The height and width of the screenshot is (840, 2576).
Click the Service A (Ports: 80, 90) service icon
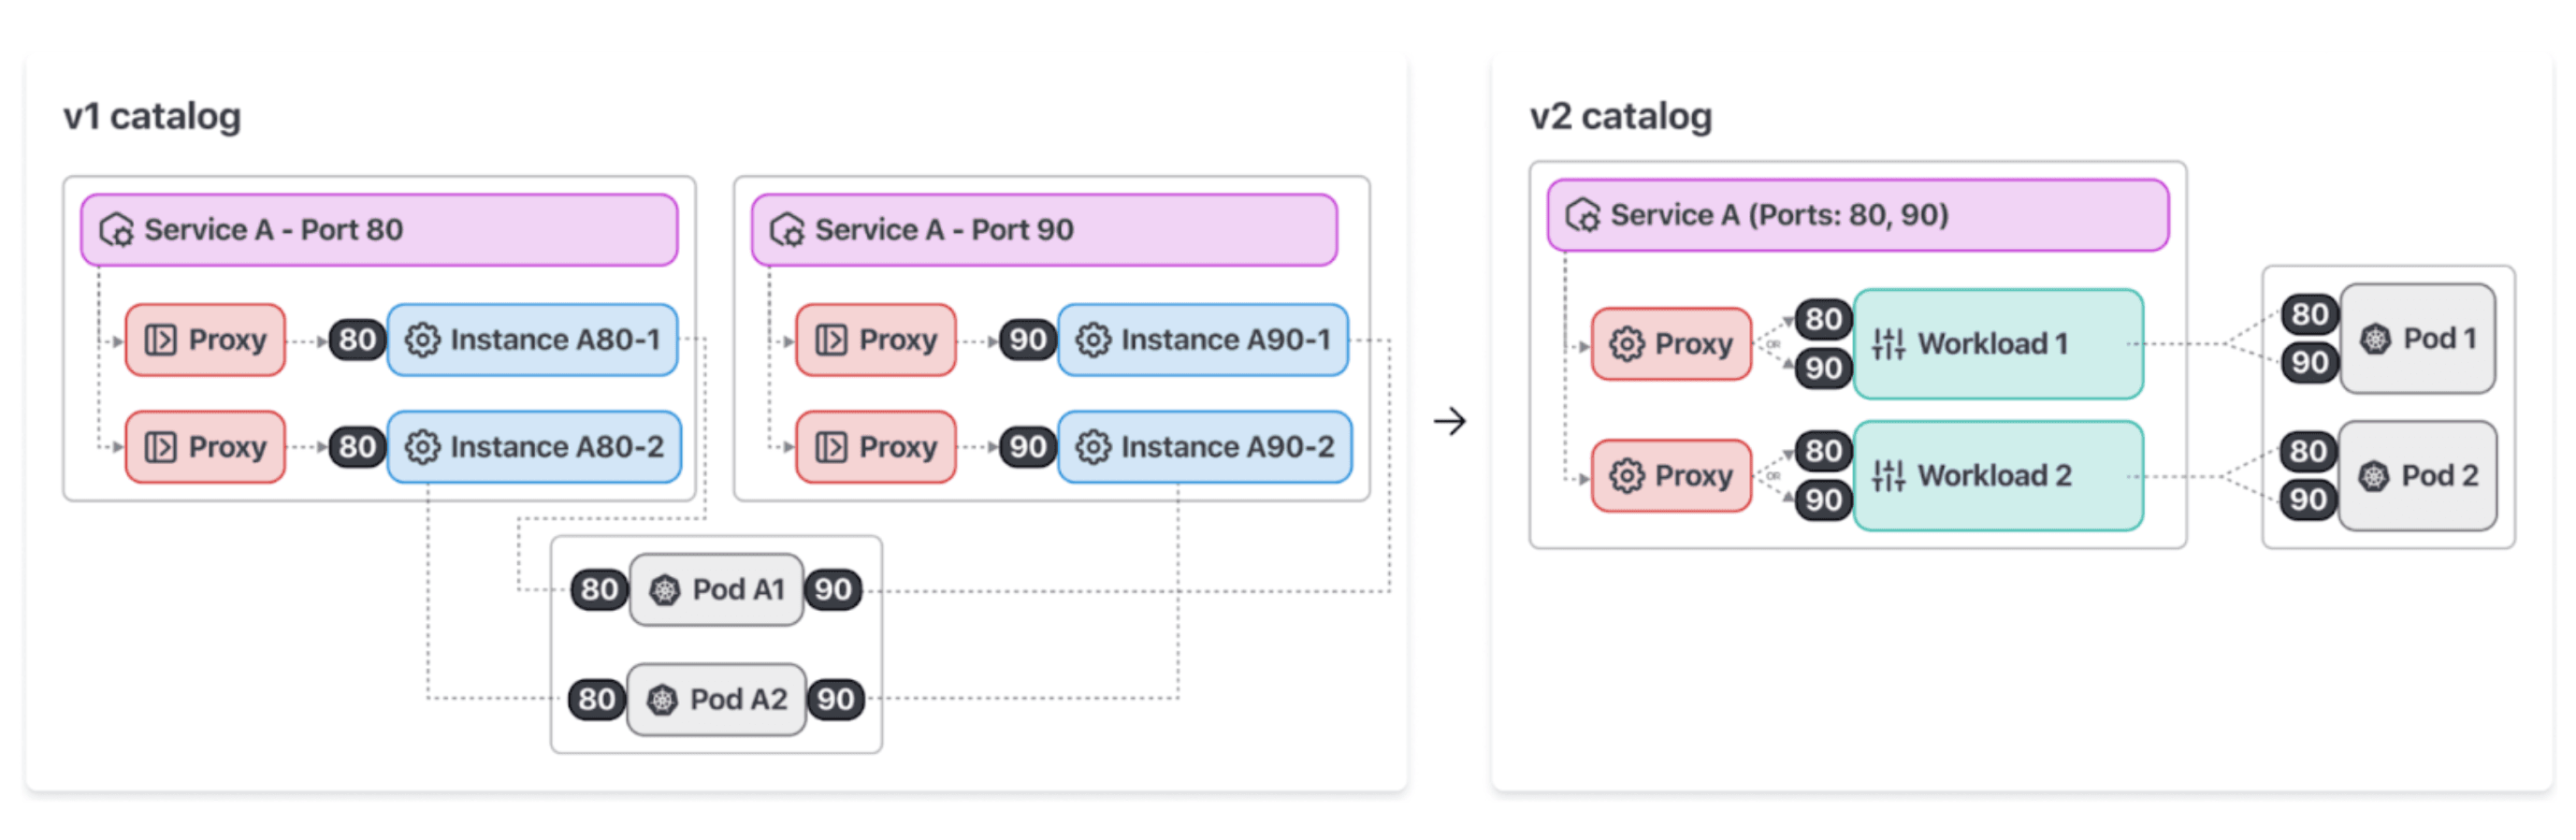[x=1583, y=215]
